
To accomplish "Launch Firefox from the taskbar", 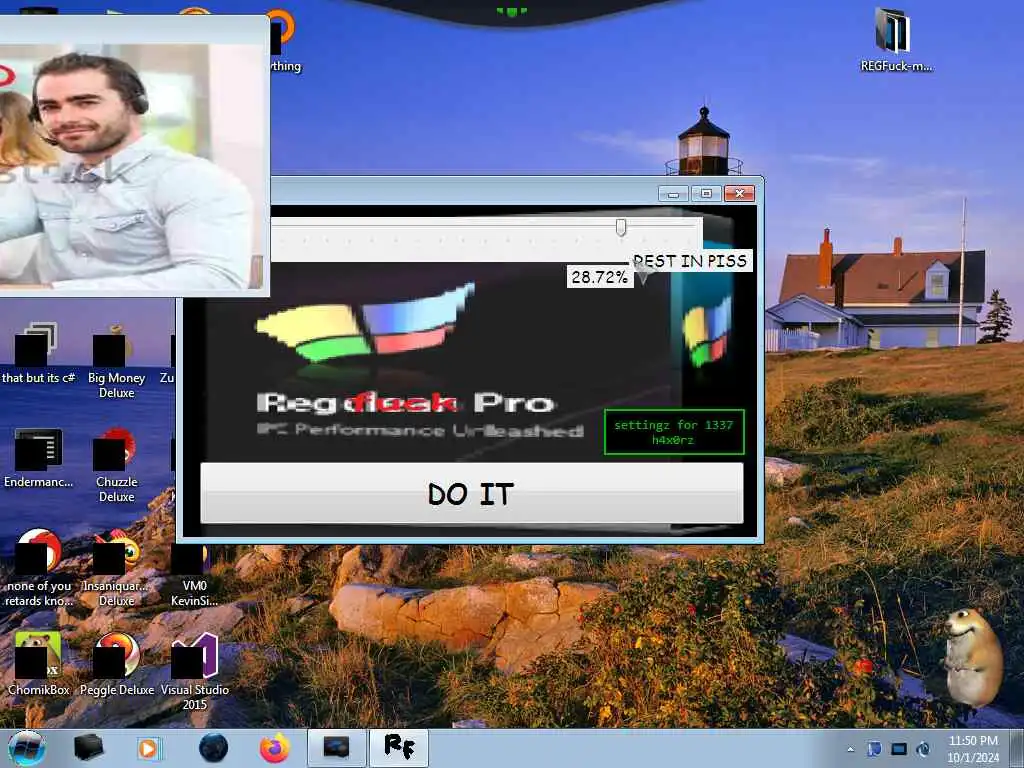I will [x=275, y=748].
